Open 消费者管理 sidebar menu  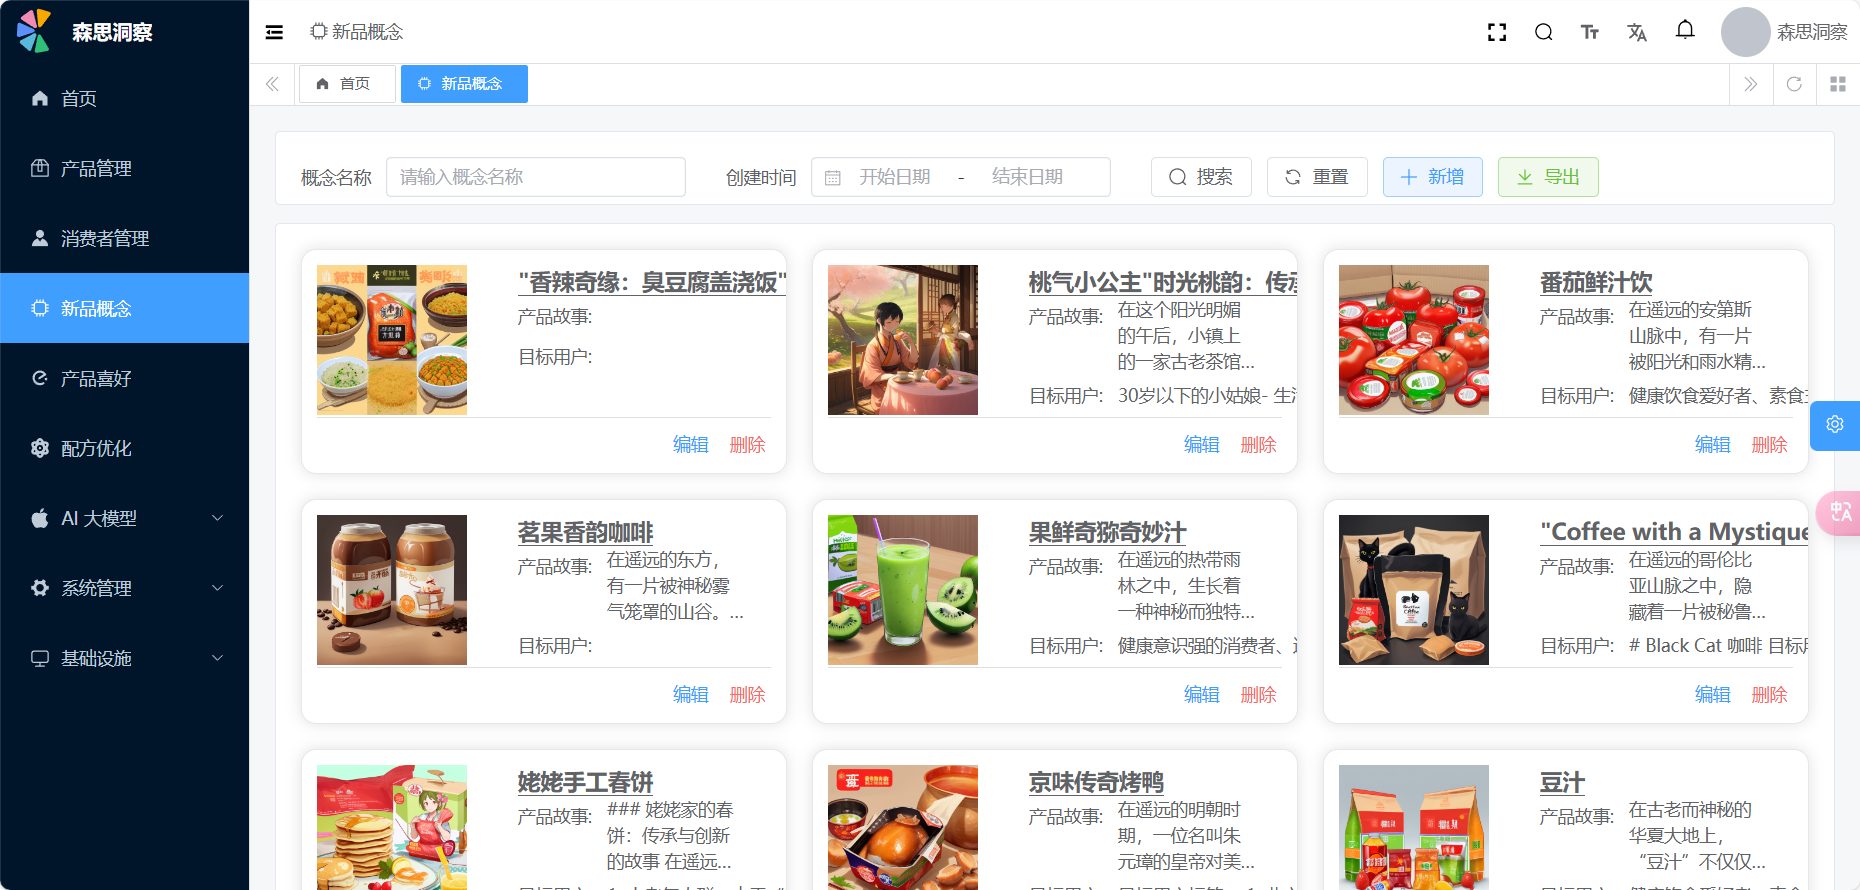point(124,238)
